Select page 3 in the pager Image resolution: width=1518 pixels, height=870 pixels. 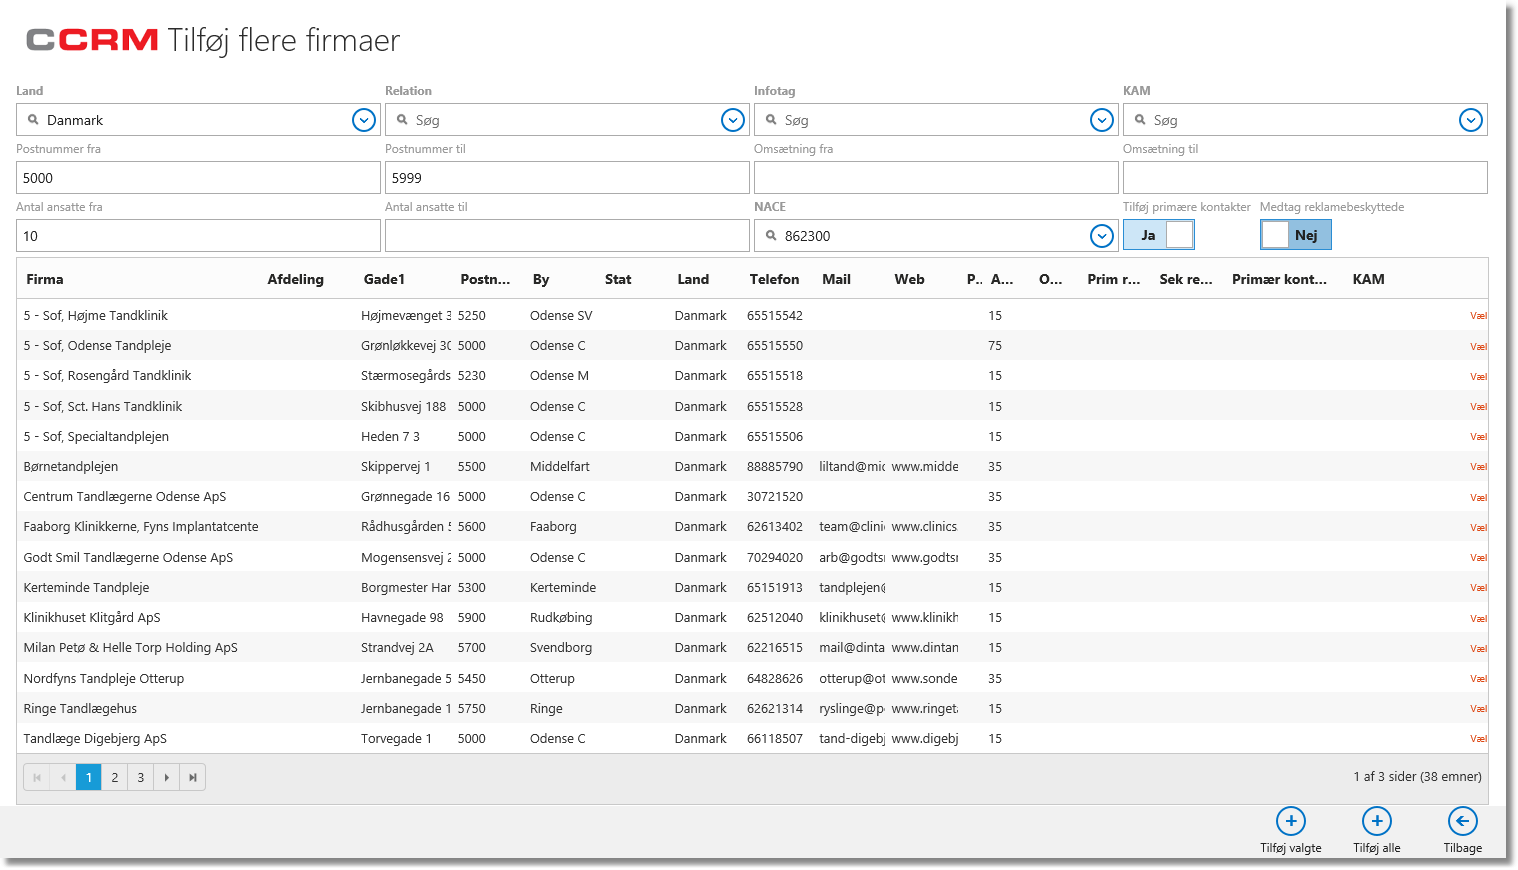tap(141, 777)
